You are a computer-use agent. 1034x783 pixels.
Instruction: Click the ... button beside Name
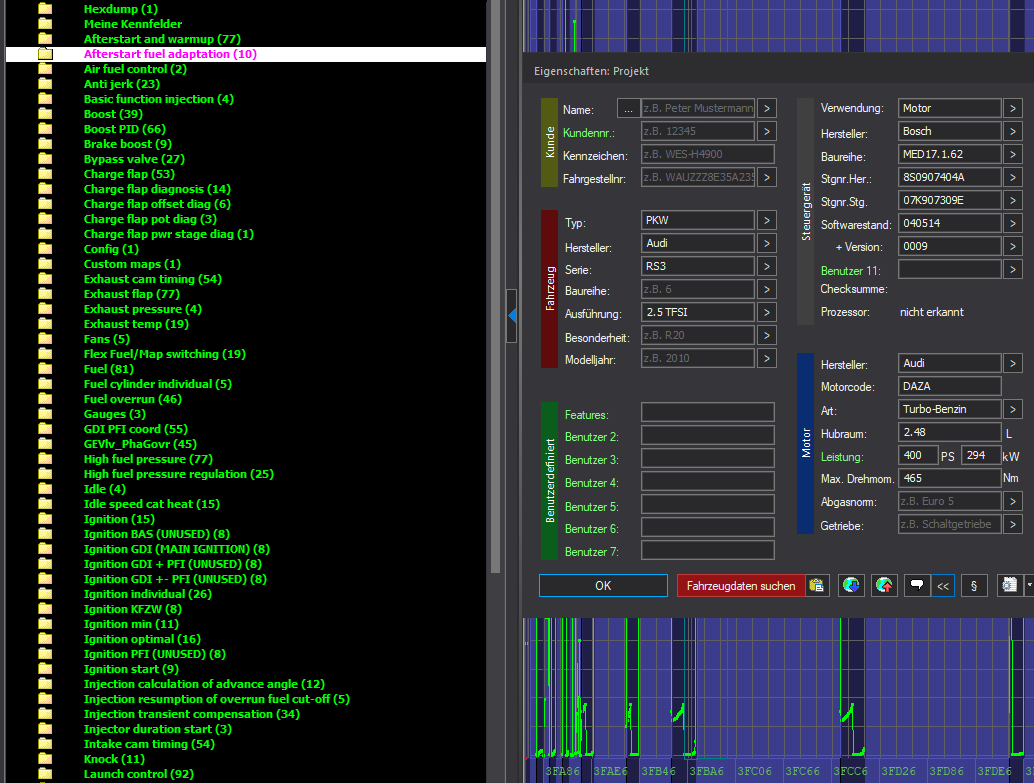point(628,108)
